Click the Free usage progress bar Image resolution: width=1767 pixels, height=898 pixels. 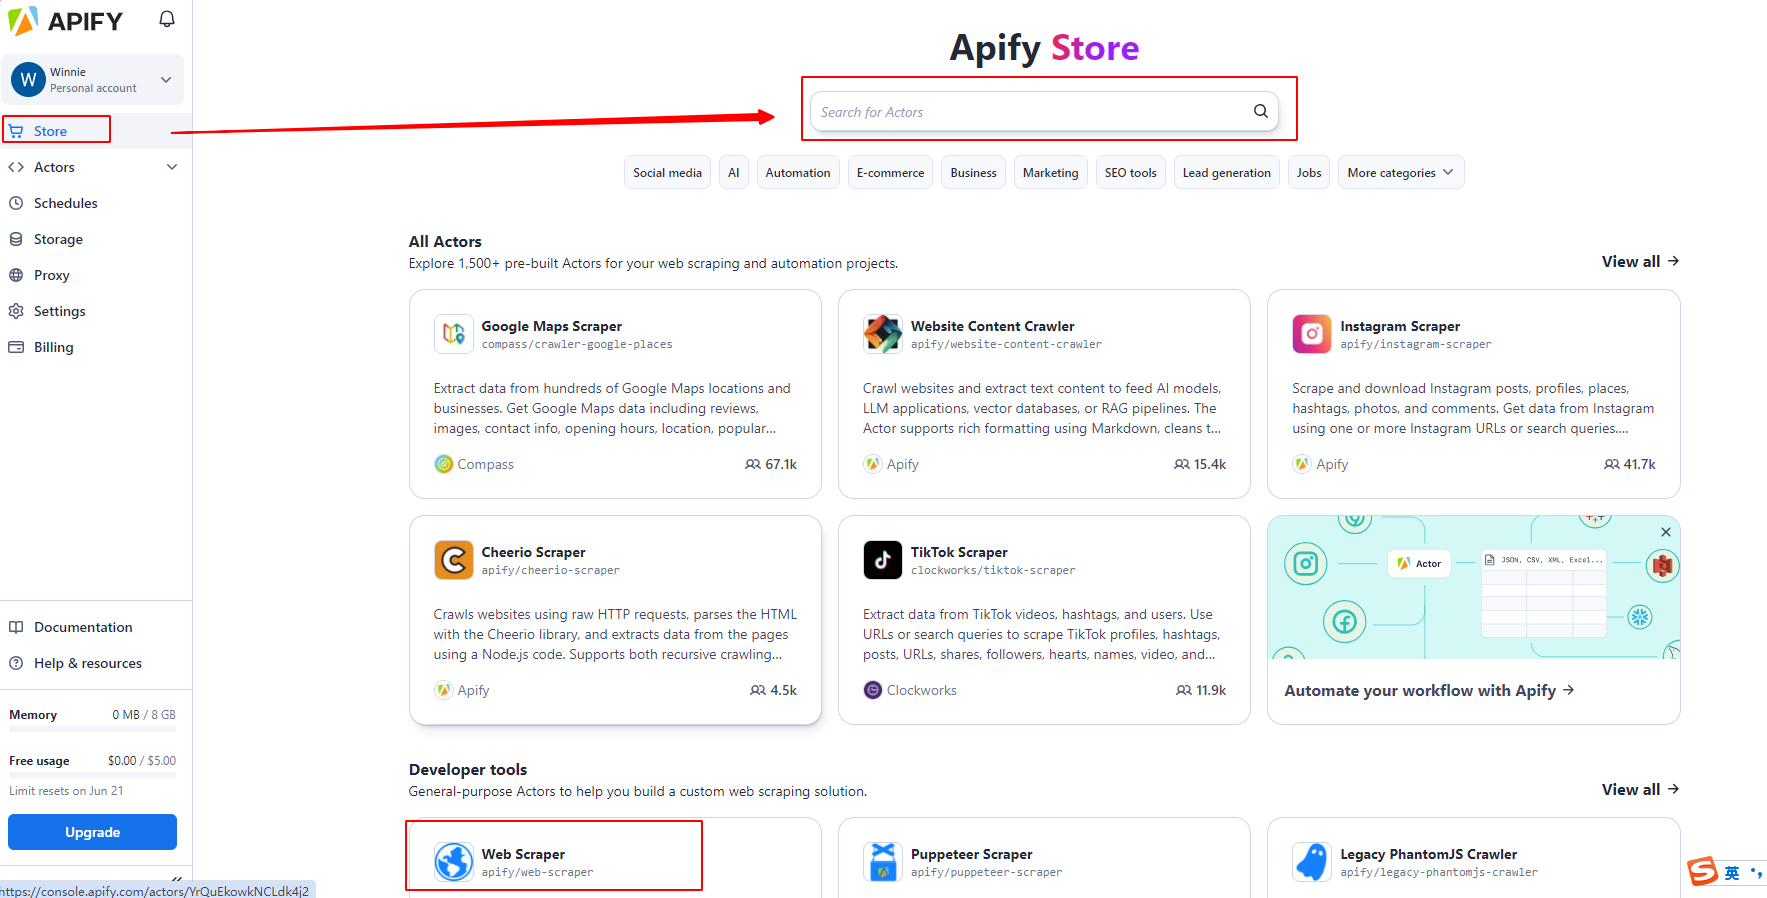92,775
